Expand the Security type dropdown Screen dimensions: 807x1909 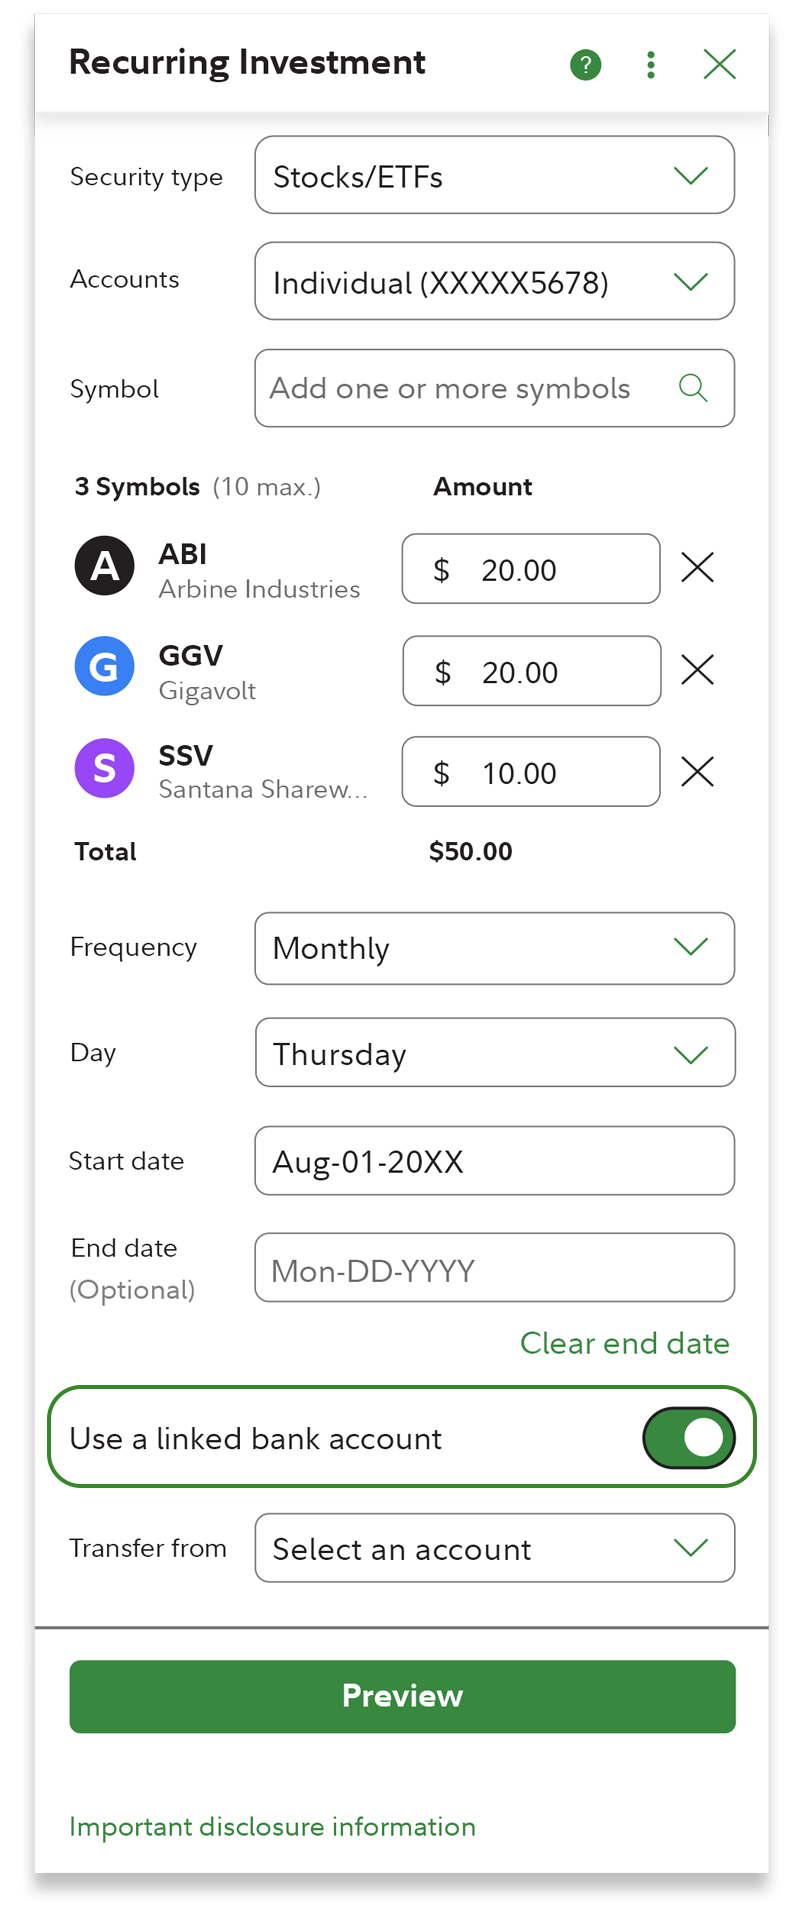click(494, 176)
